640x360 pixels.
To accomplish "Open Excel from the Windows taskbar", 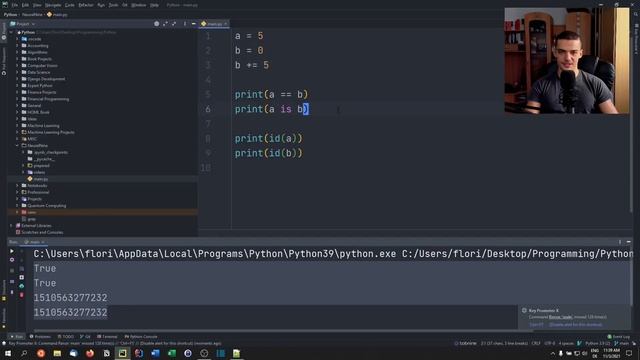I will click(171, 353).
